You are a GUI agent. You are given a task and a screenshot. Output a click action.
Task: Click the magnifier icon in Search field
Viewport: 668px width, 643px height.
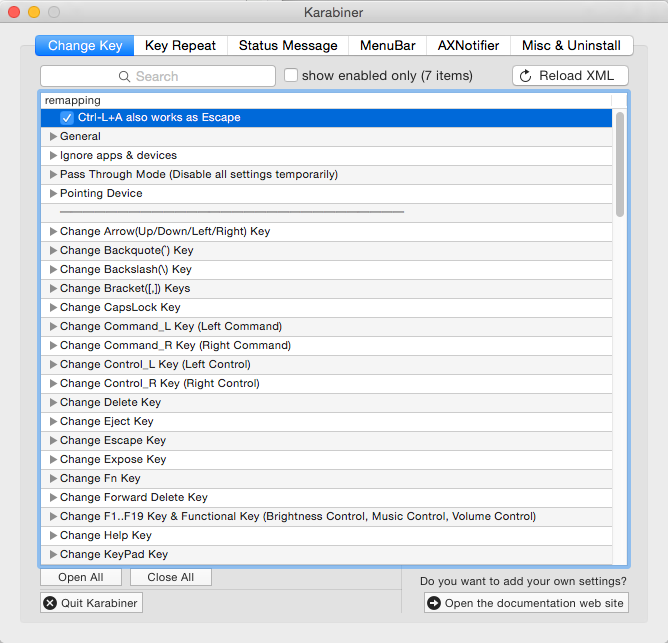124,77
